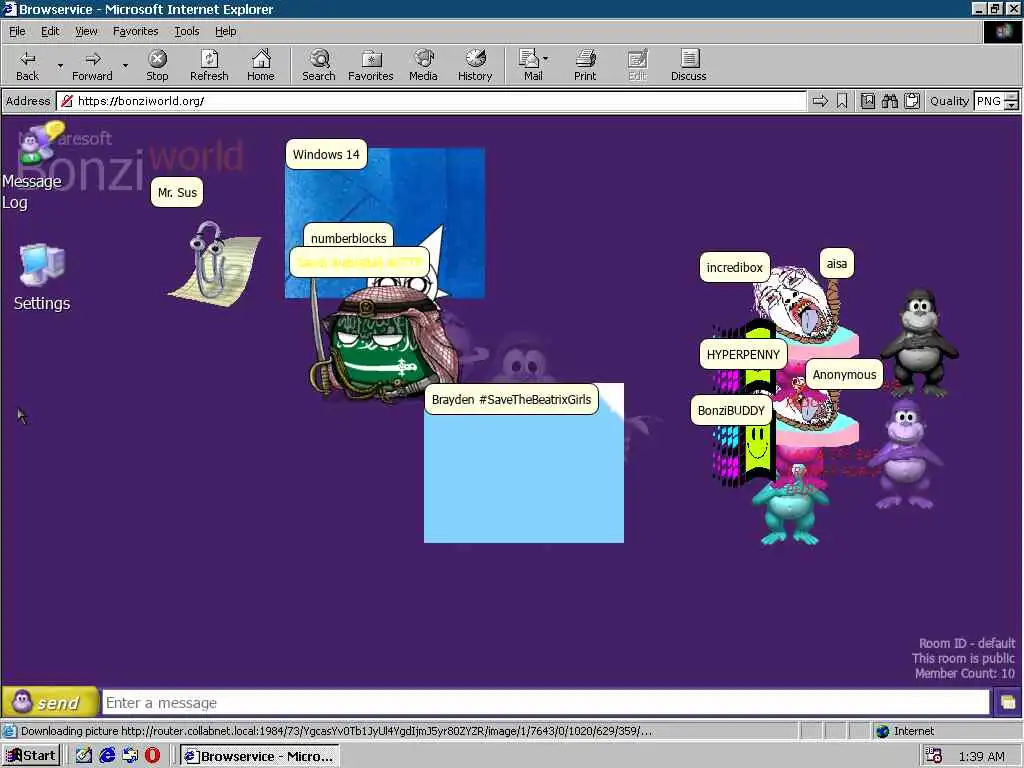Open the File menu

(x=17, y=31)
